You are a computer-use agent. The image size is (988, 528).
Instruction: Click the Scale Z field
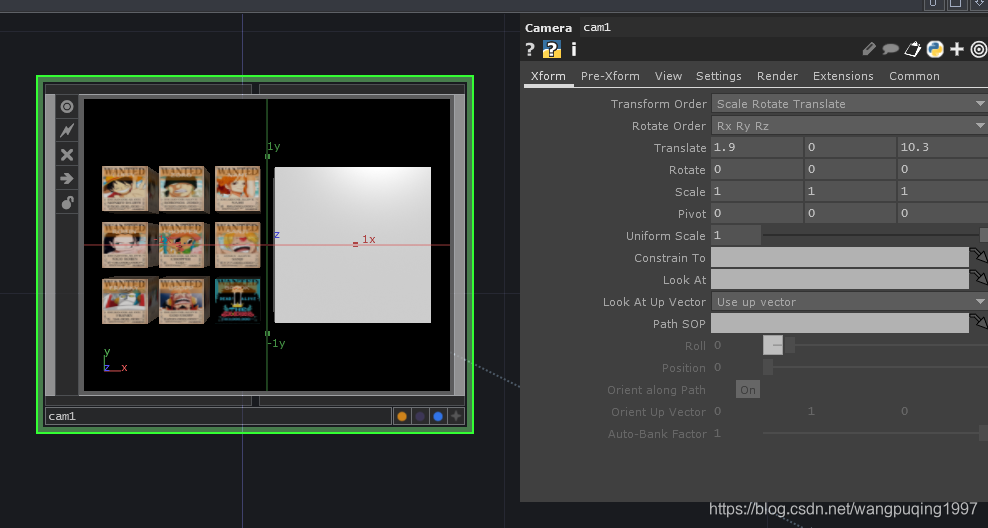pyautogui.click(x=943, y=192)
